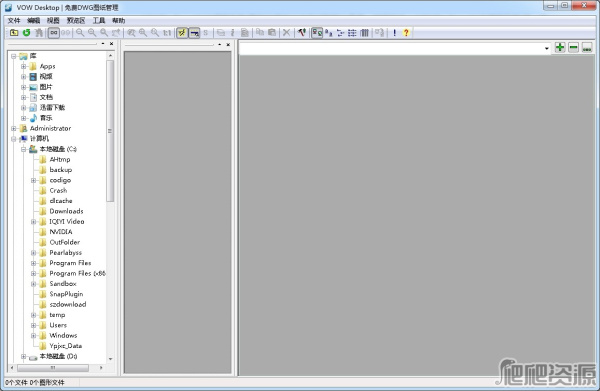Expand the 本地磁盘 (D:) node
The image size is (600, 391).
click(24, 356)
